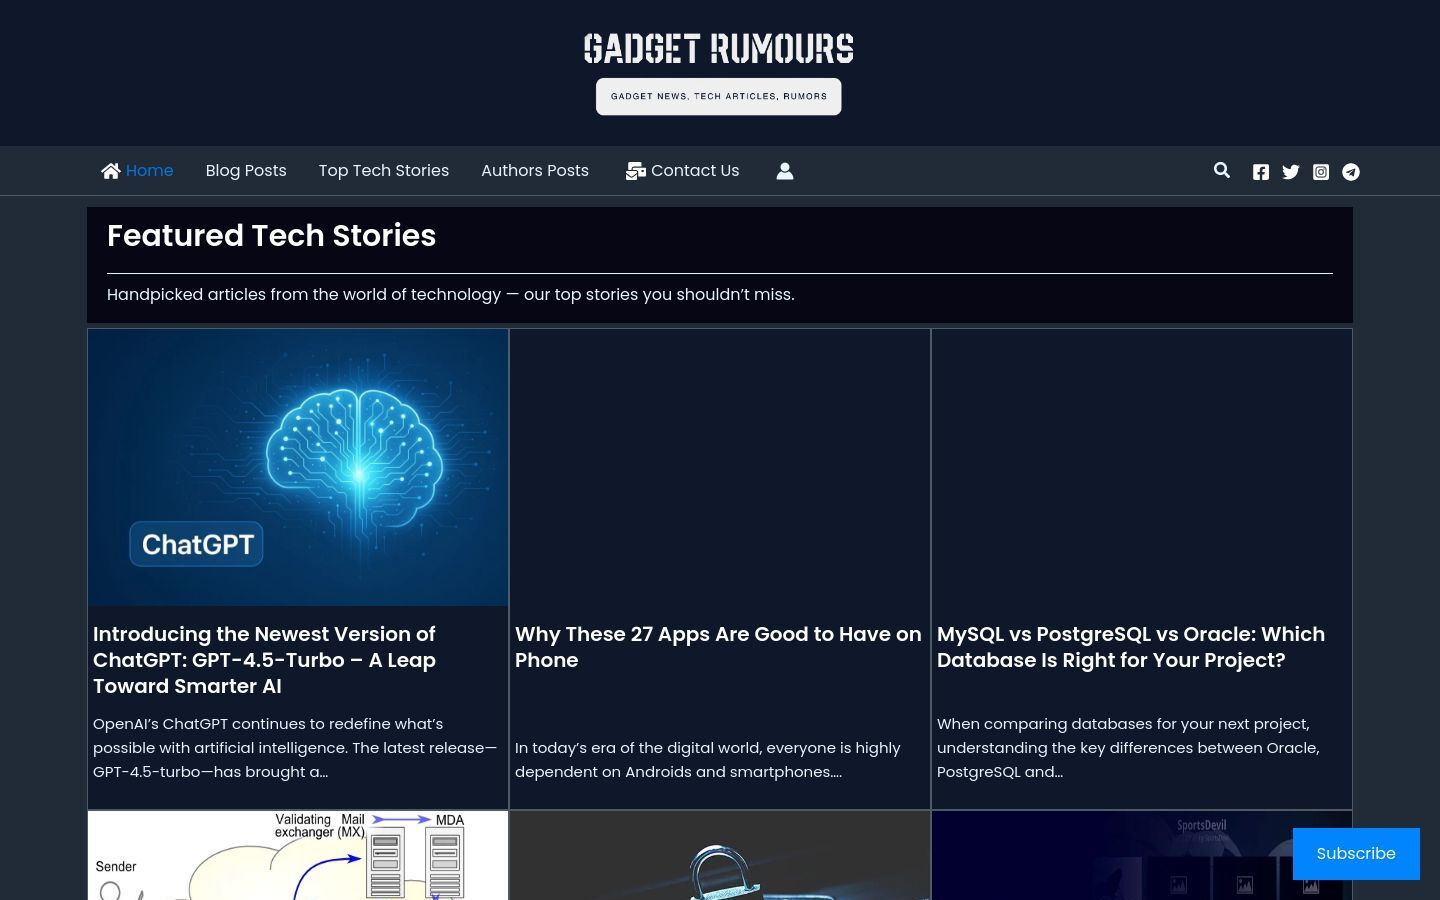Open the padlock article thumbnail
This screenshot has height=900, width=1440.
click(720, 855)
